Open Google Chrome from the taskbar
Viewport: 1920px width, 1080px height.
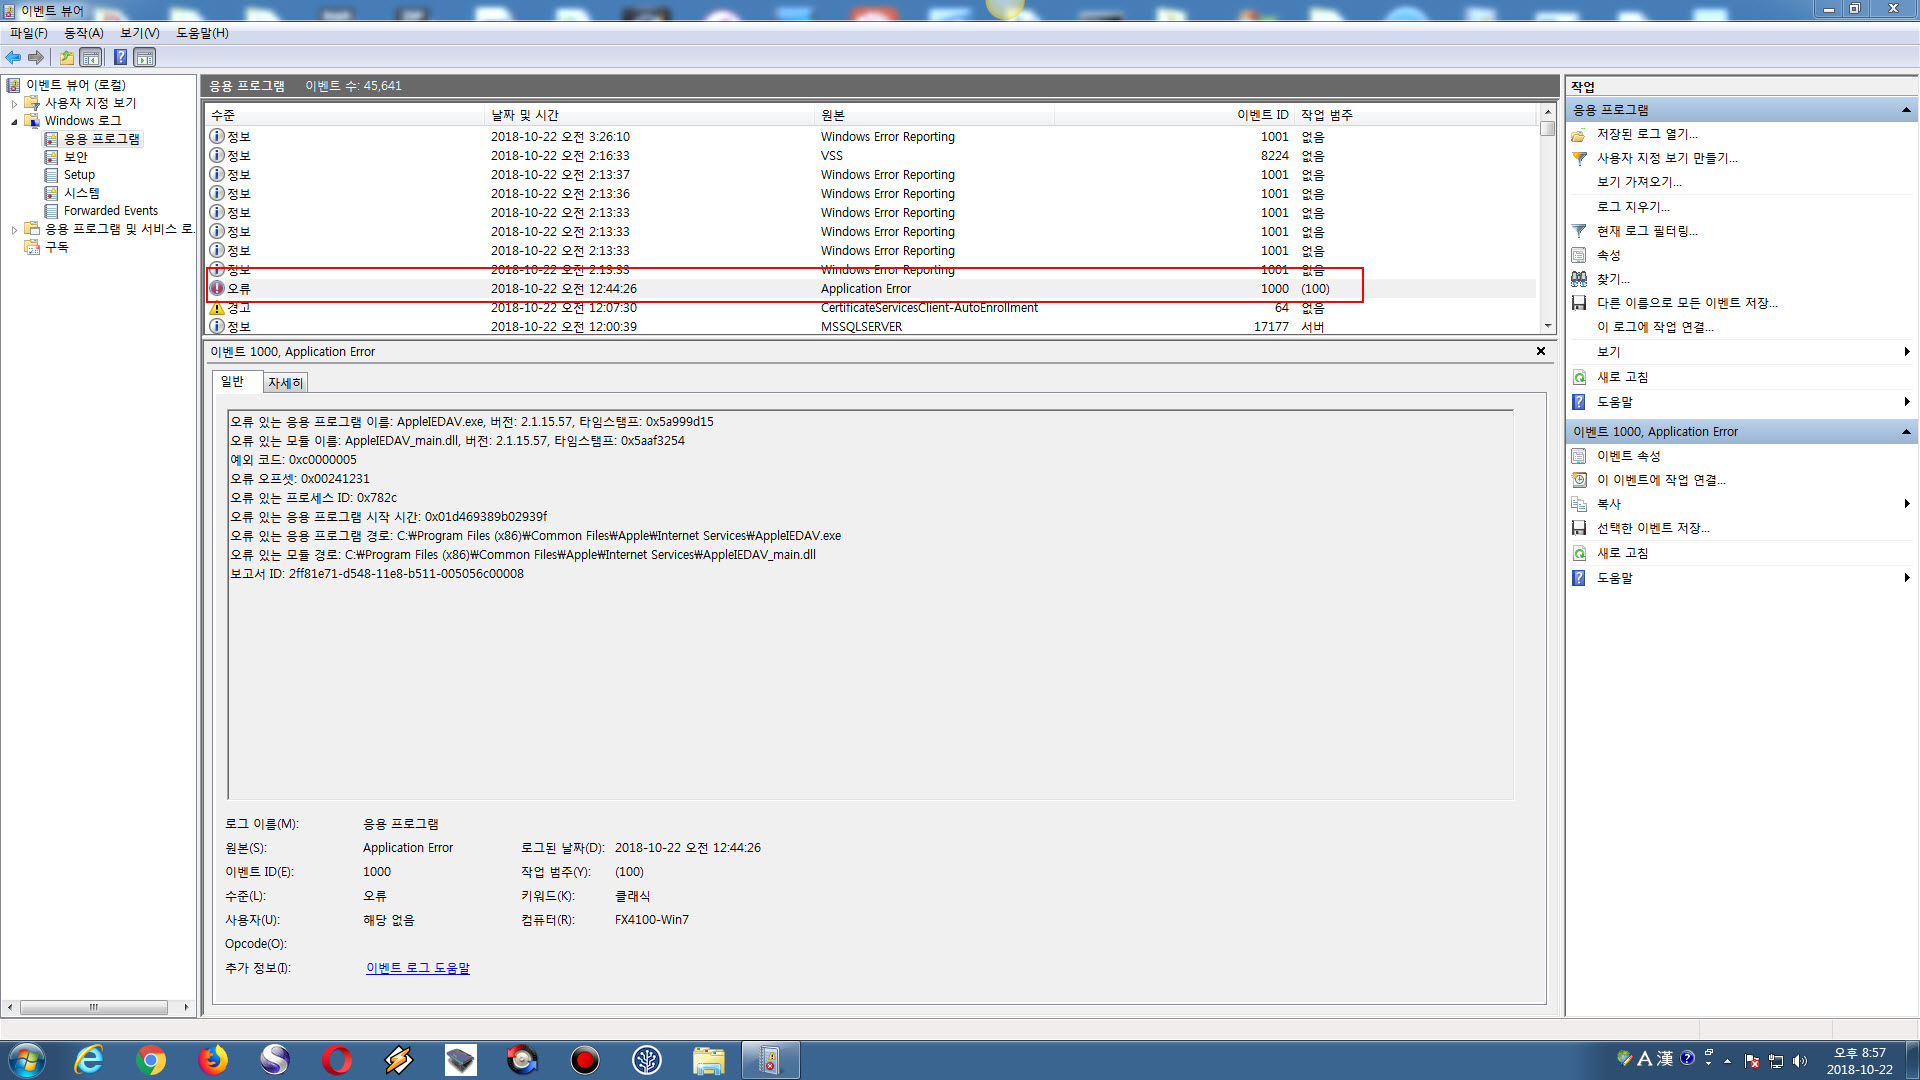151,1060
